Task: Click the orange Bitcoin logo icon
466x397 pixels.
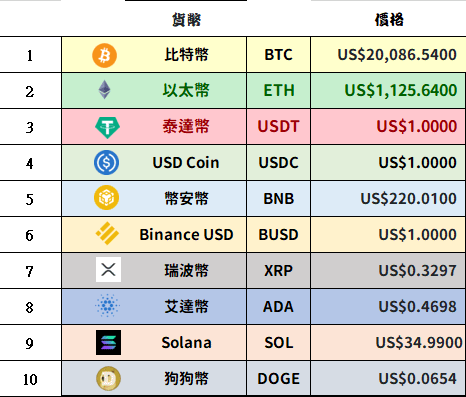Action: pos(105,55)
